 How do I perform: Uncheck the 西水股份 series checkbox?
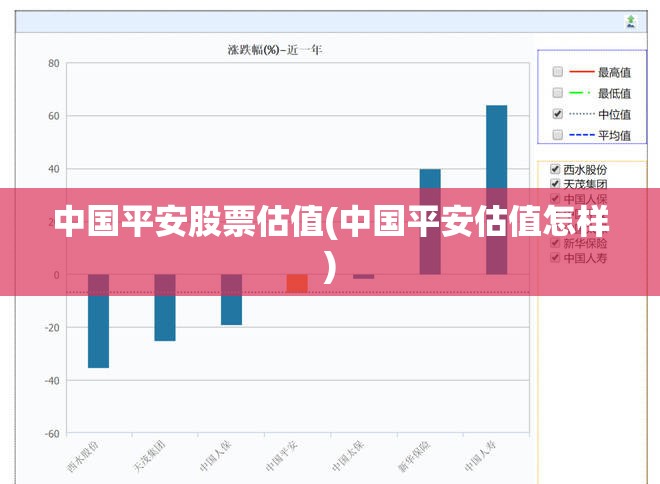coord(555,169)
